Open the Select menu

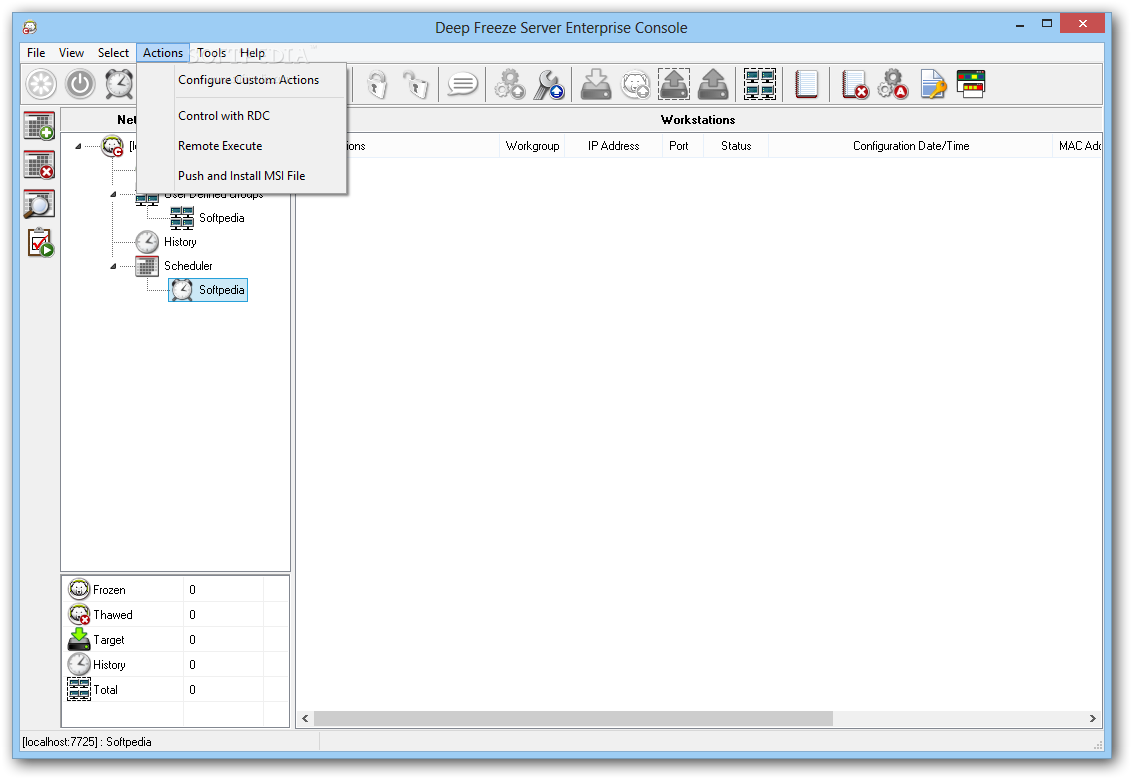click(113, 53)
